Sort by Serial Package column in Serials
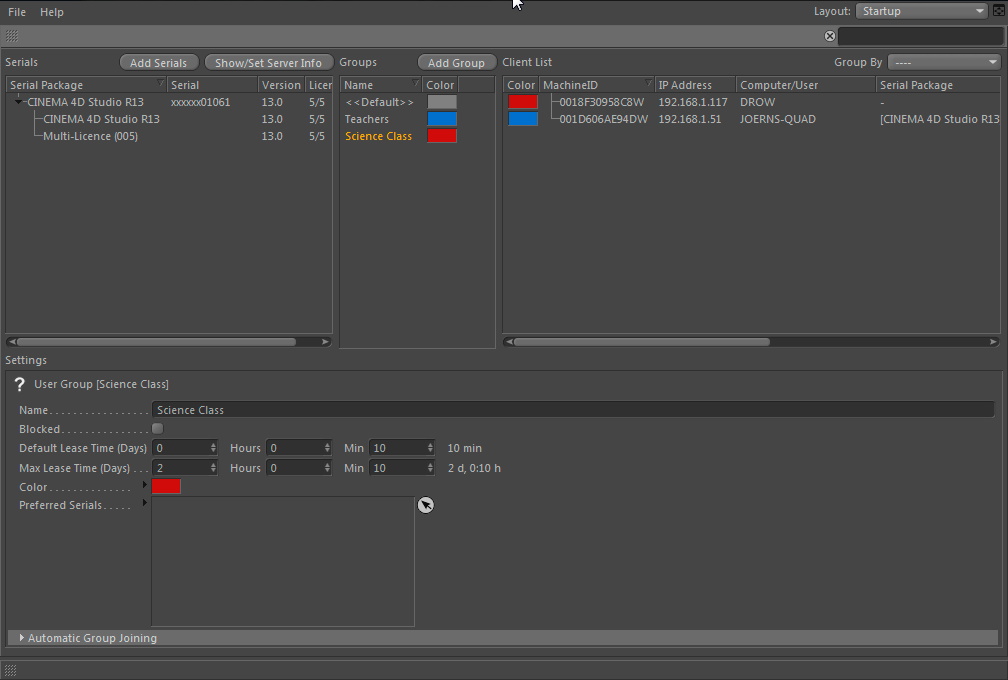The height and width of the screenshot is (680, 1008). 86,85
